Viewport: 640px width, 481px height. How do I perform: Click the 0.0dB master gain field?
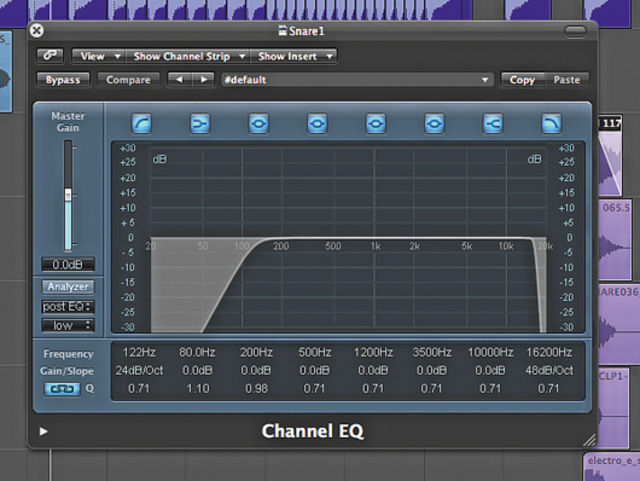(68, 265)
